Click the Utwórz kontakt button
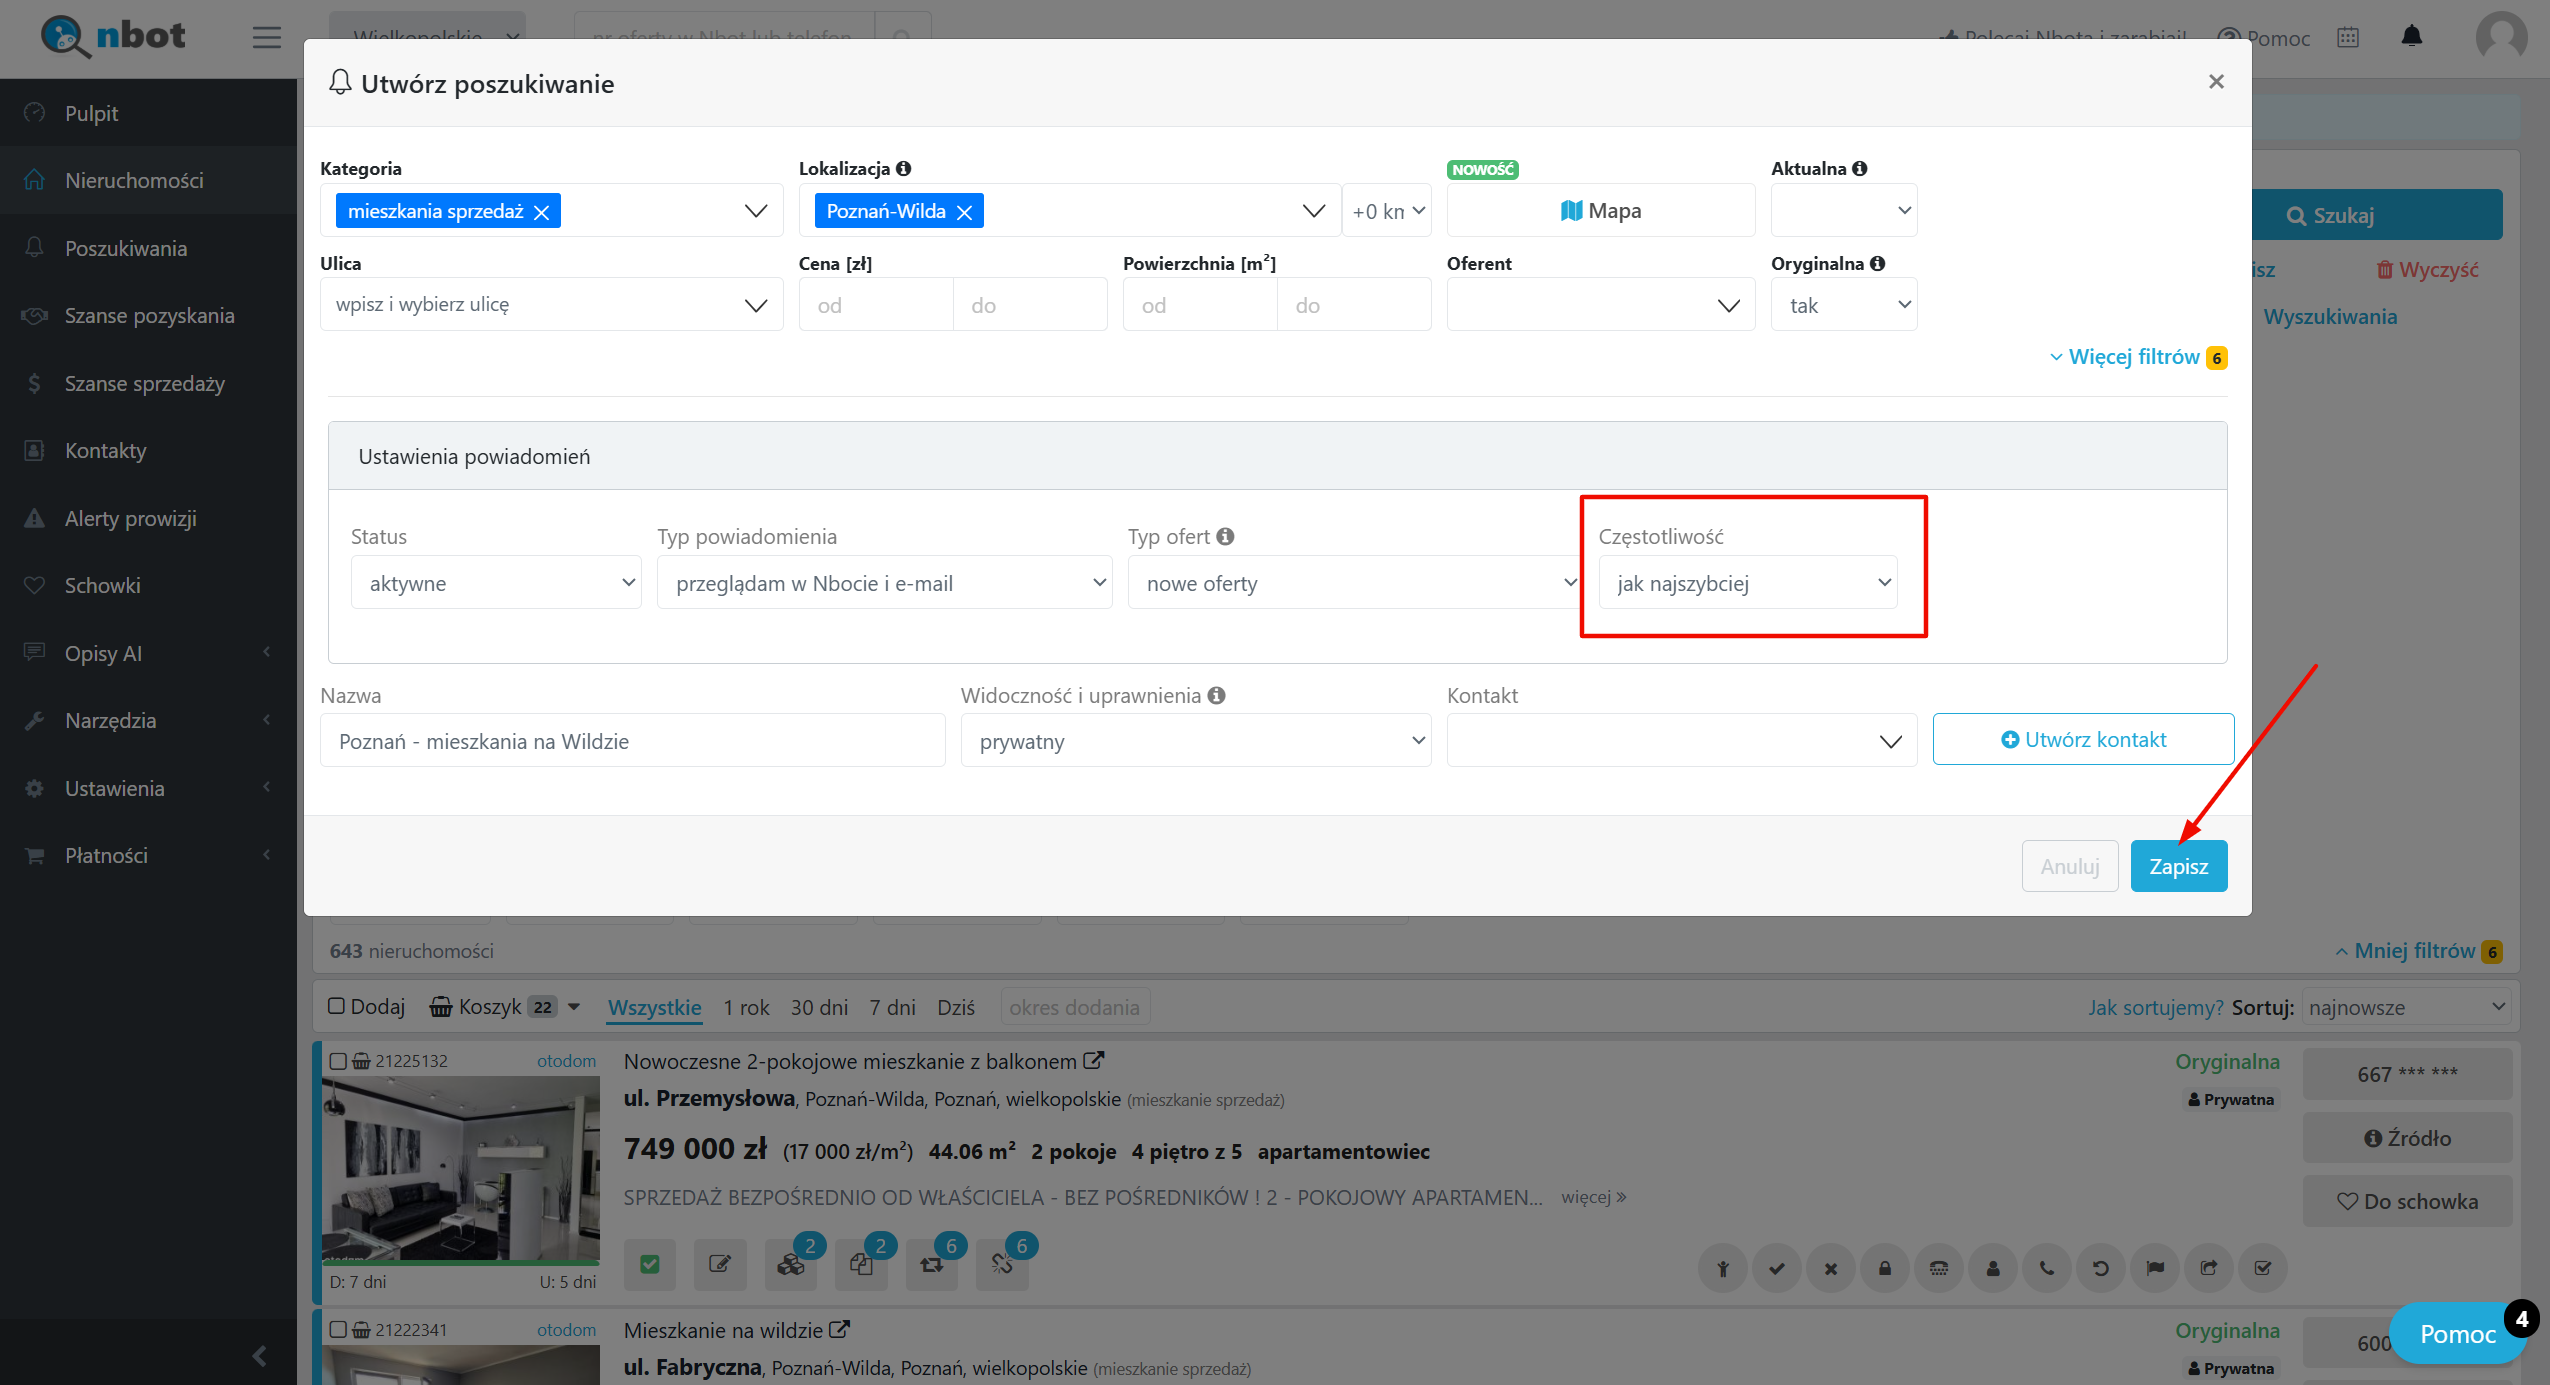Screen dimensions: 2550x1385 pyautogui.click(x=2083, y=740)
